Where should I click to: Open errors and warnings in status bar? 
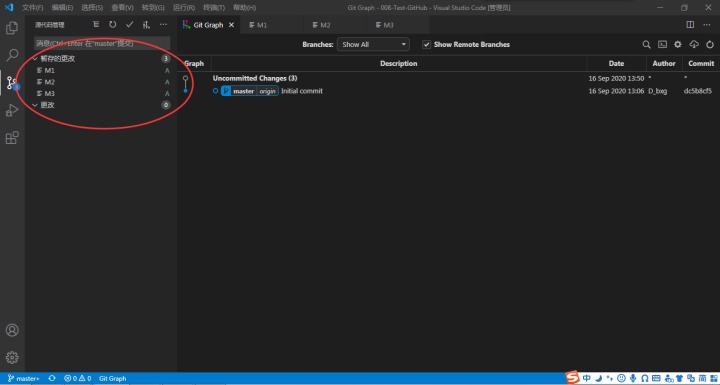click(x=78, y=379)
